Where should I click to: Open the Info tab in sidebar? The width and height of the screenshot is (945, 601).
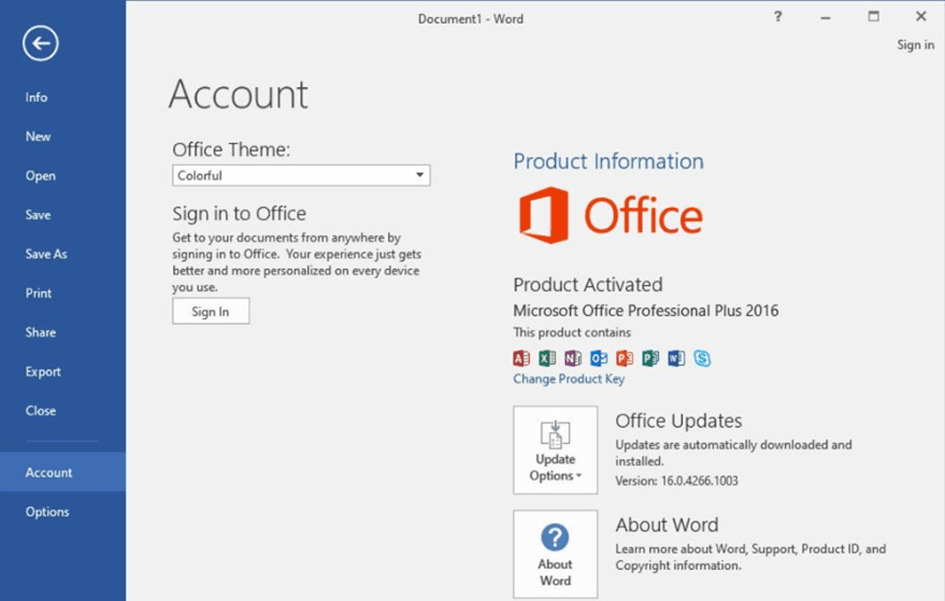tap(36, 98)
